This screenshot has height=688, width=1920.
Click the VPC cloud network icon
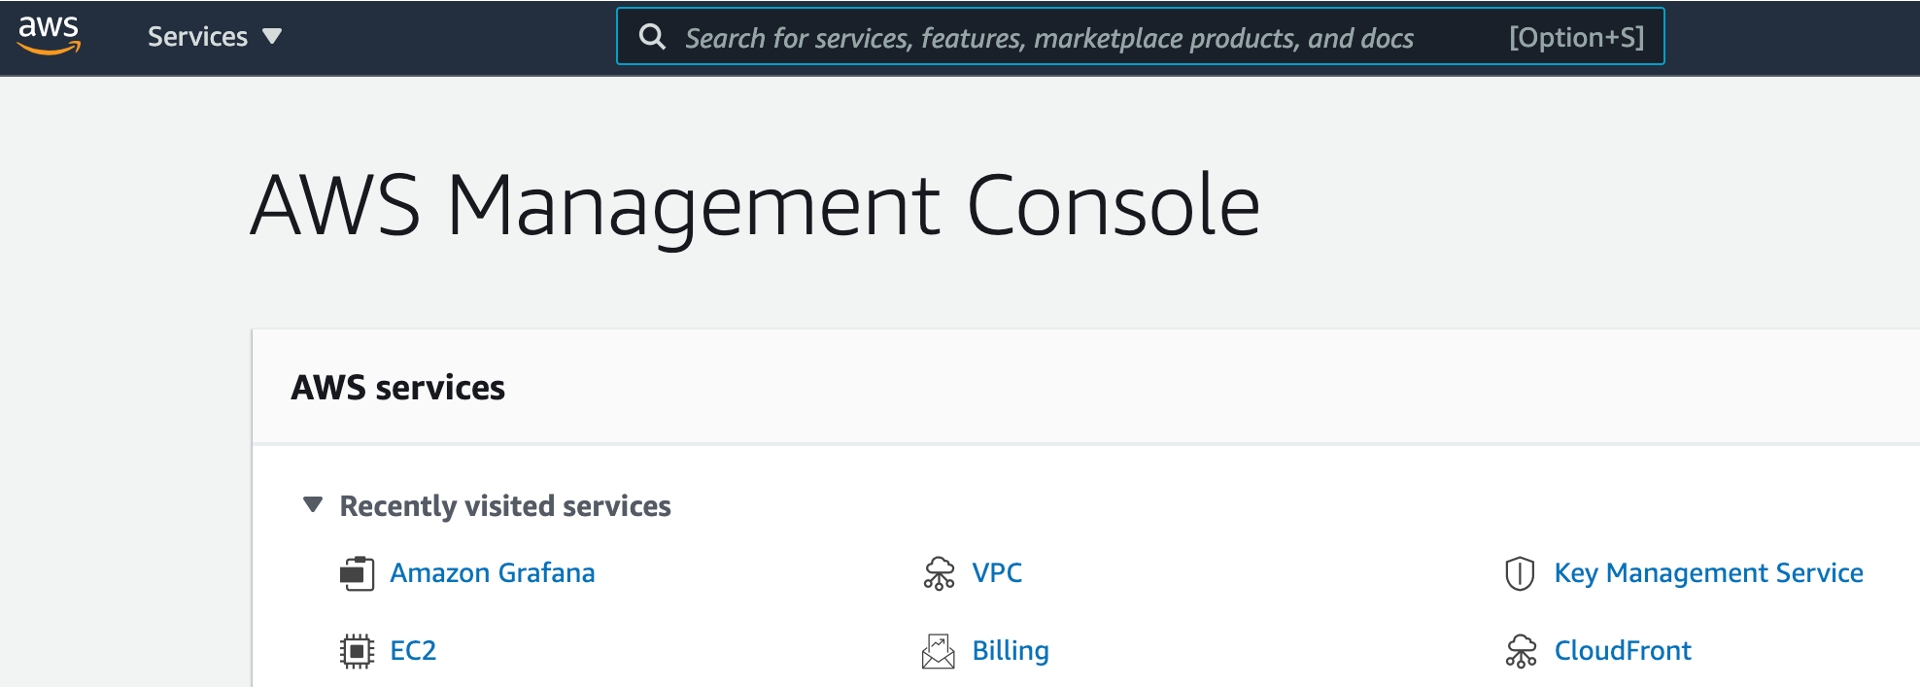point(939,573)
